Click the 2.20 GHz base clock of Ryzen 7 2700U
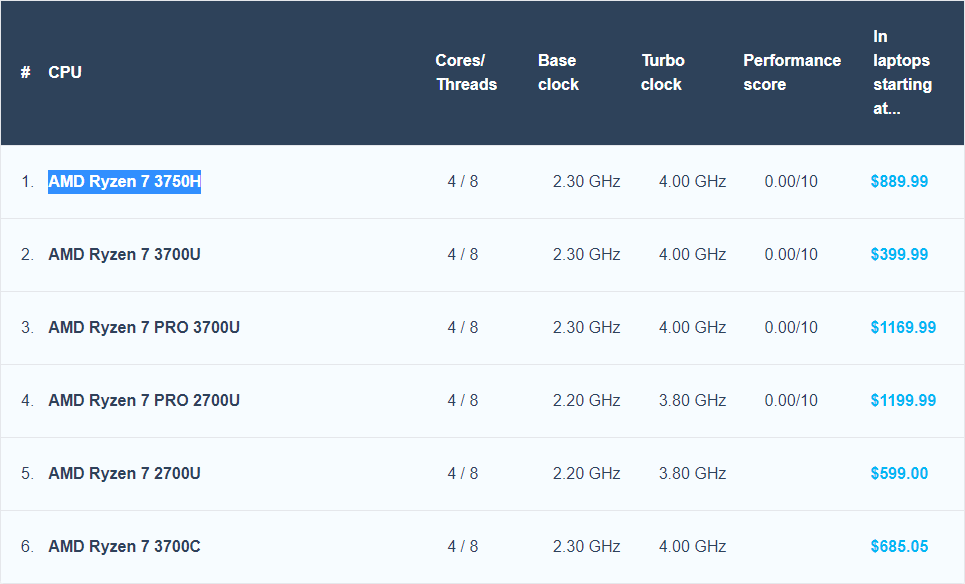The image size is (965, 584). (x=587, y=473)
